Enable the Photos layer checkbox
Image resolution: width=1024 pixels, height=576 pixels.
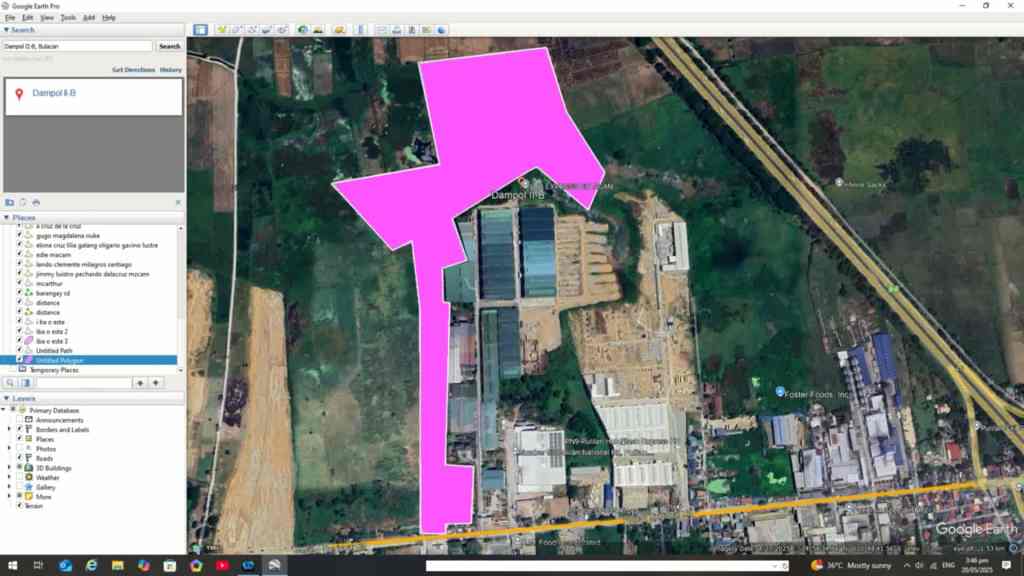point(20,449)
